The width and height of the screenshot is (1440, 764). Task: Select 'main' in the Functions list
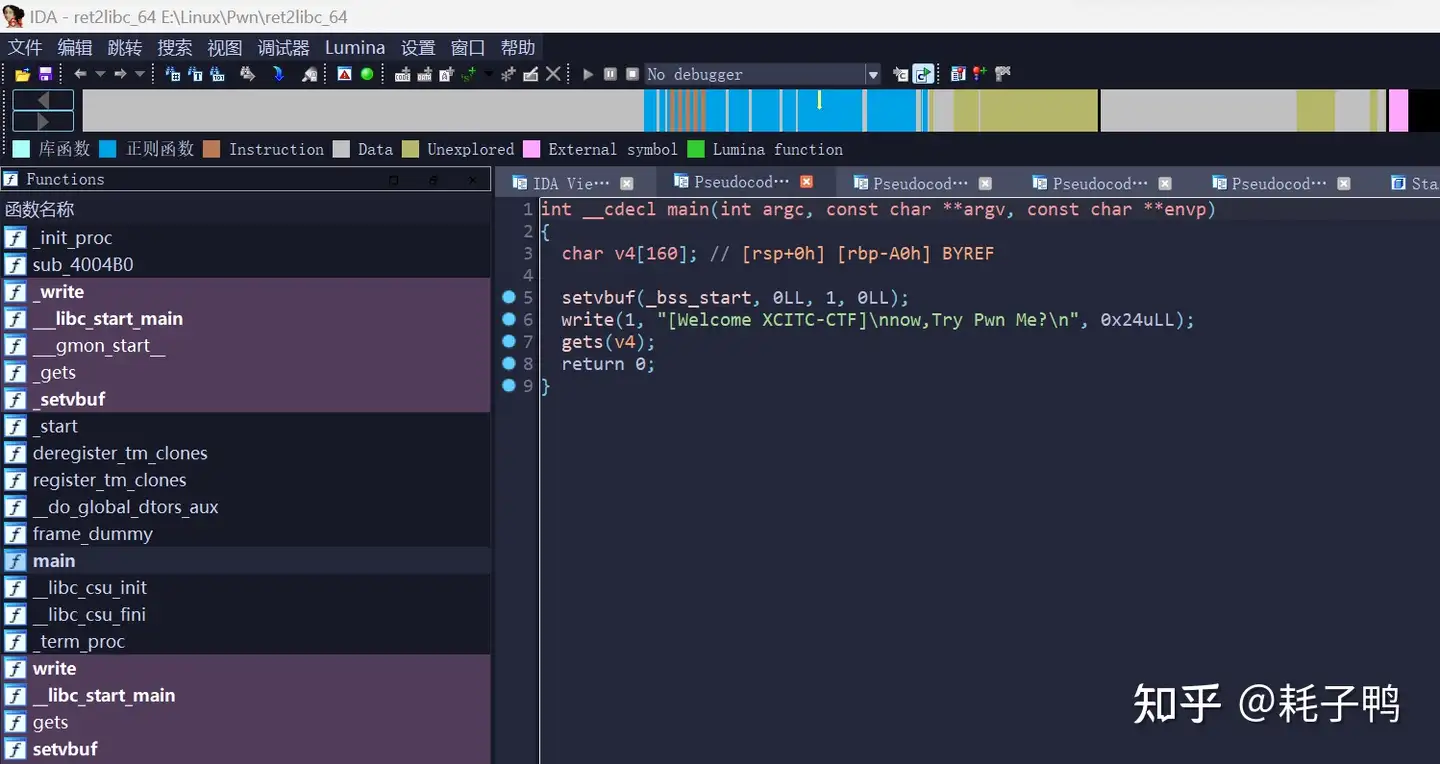tap(245, 561)
